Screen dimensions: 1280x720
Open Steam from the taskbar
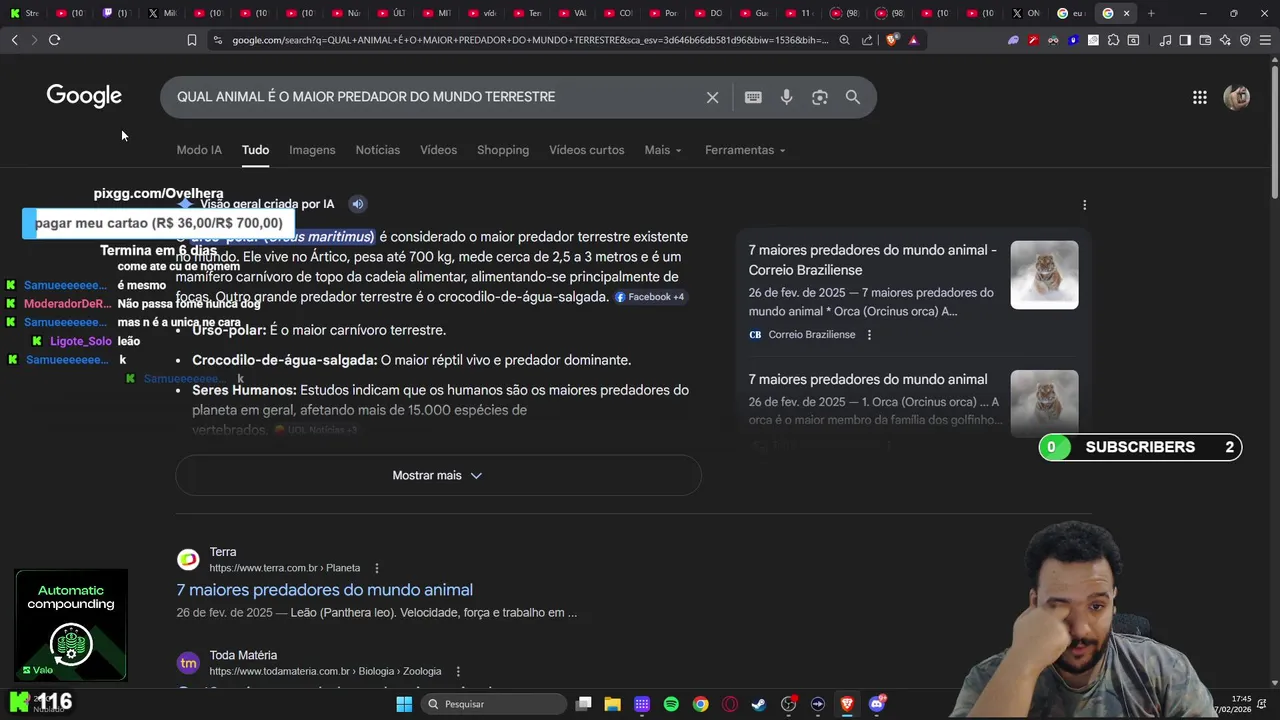pos(759,704)
